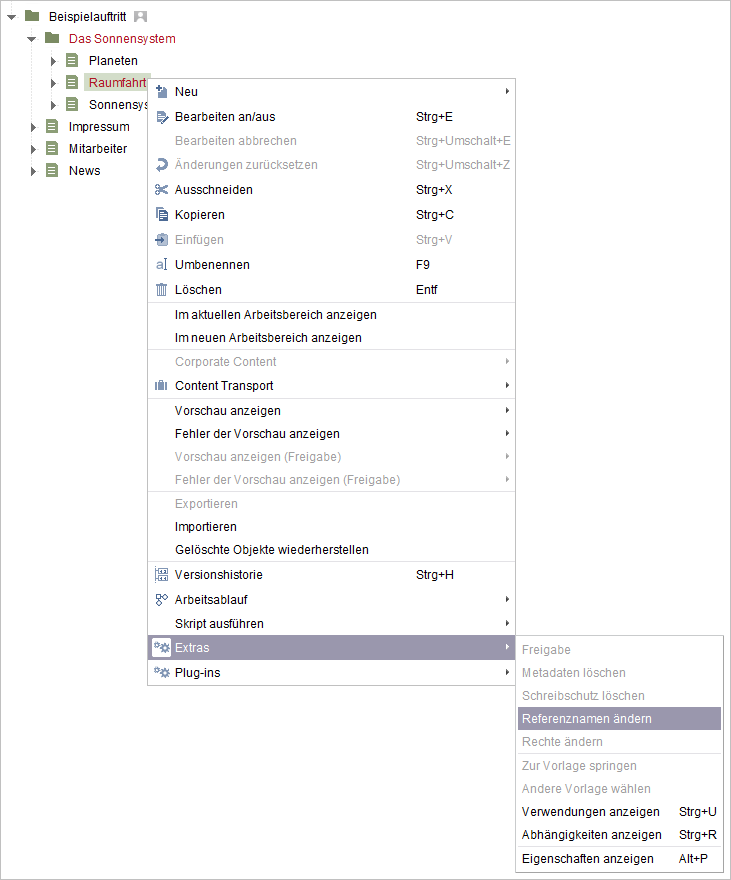Open the Neu submenu arrow
The image size is (731, 880).
point(507,91)
